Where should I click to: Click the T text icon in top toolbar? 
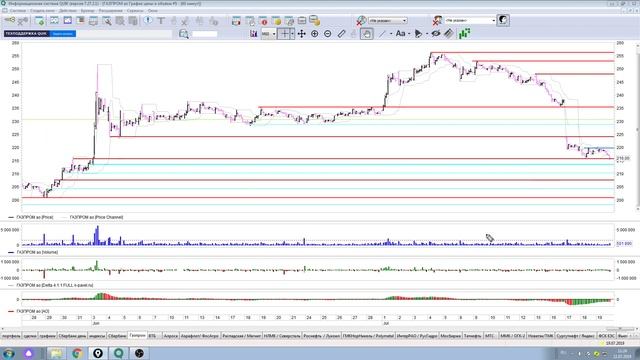click(161, 20)
